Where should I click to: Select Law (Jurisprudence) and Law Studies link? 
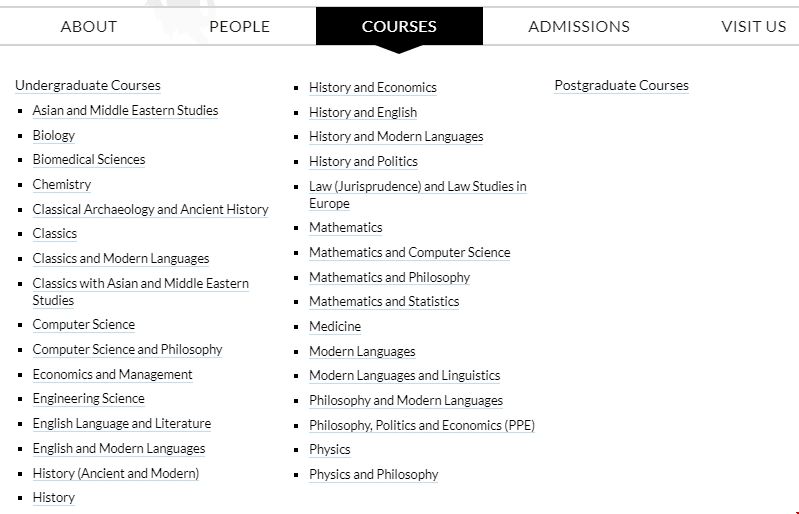coord(417,187)
